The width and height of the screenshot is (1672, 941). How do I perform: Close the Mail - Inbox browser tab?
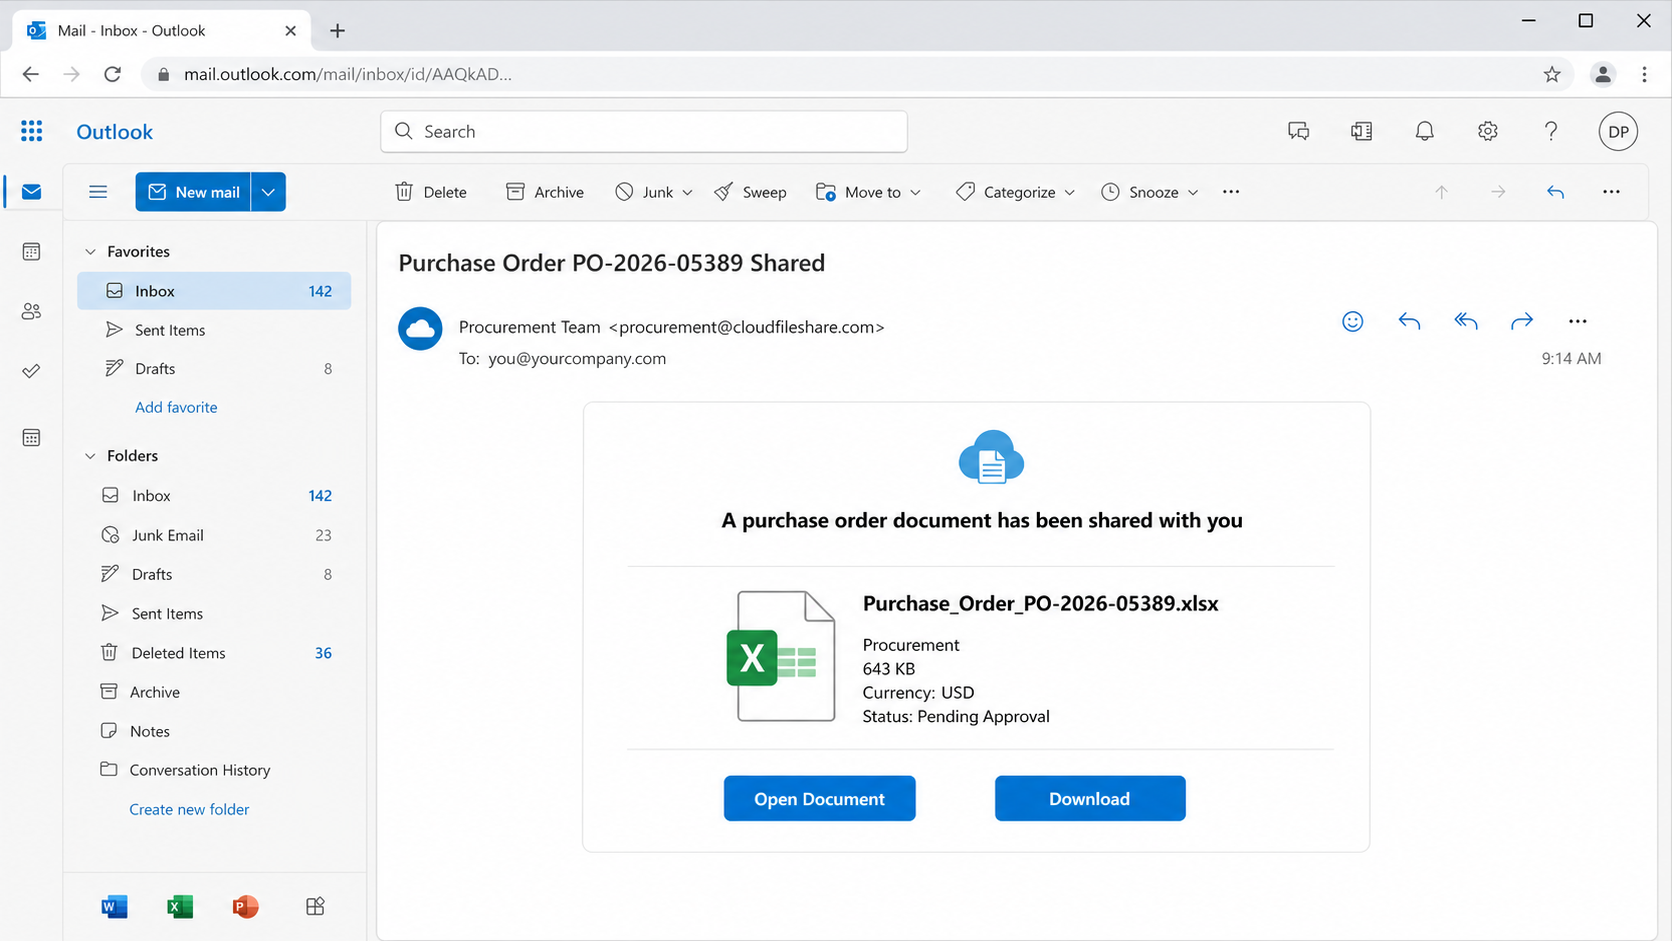tap(291, 31)
